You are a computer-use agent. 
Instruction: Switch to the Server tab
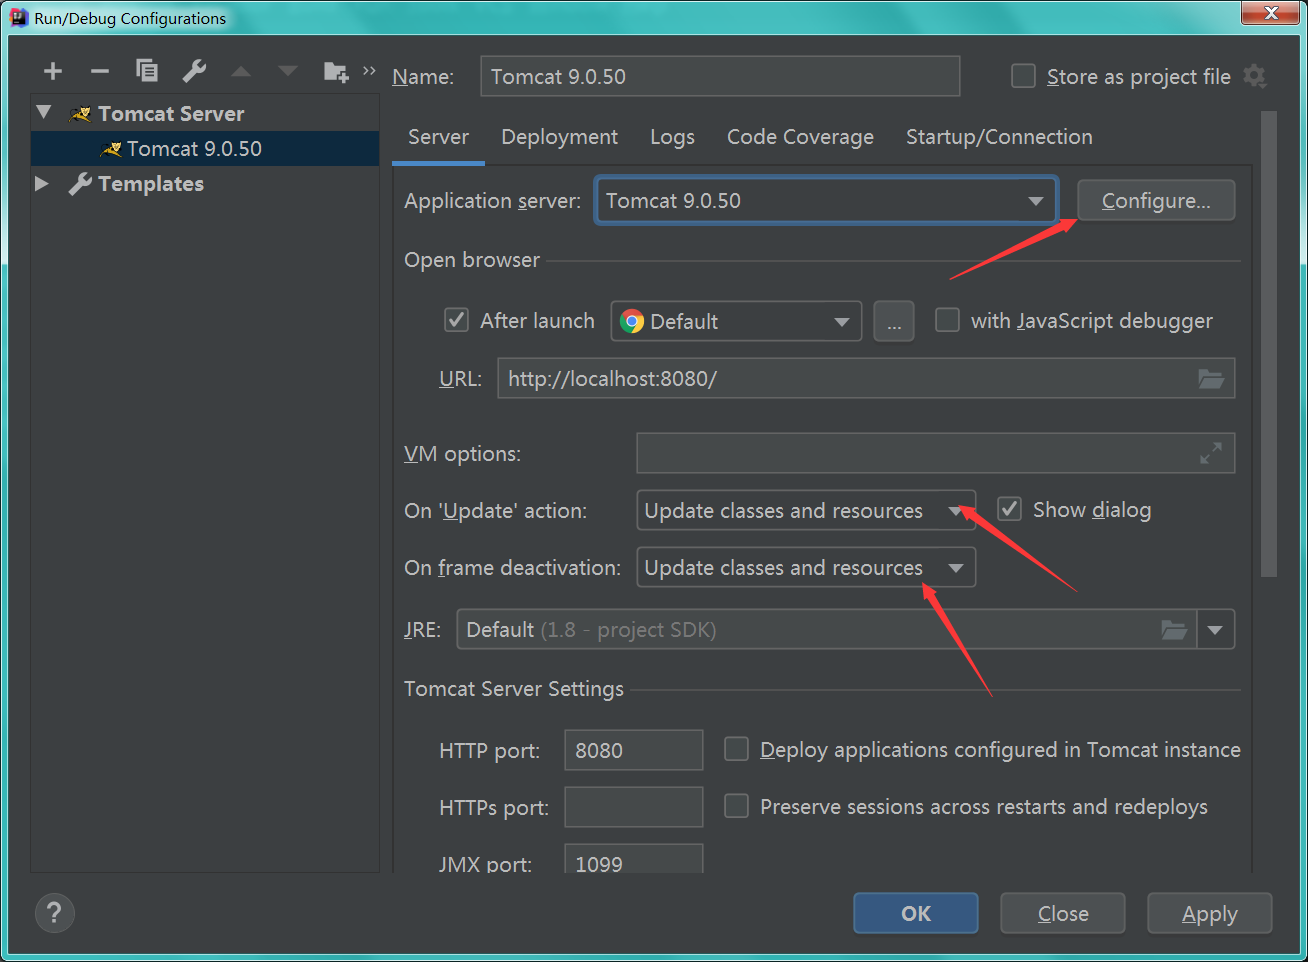coord(438,137)
